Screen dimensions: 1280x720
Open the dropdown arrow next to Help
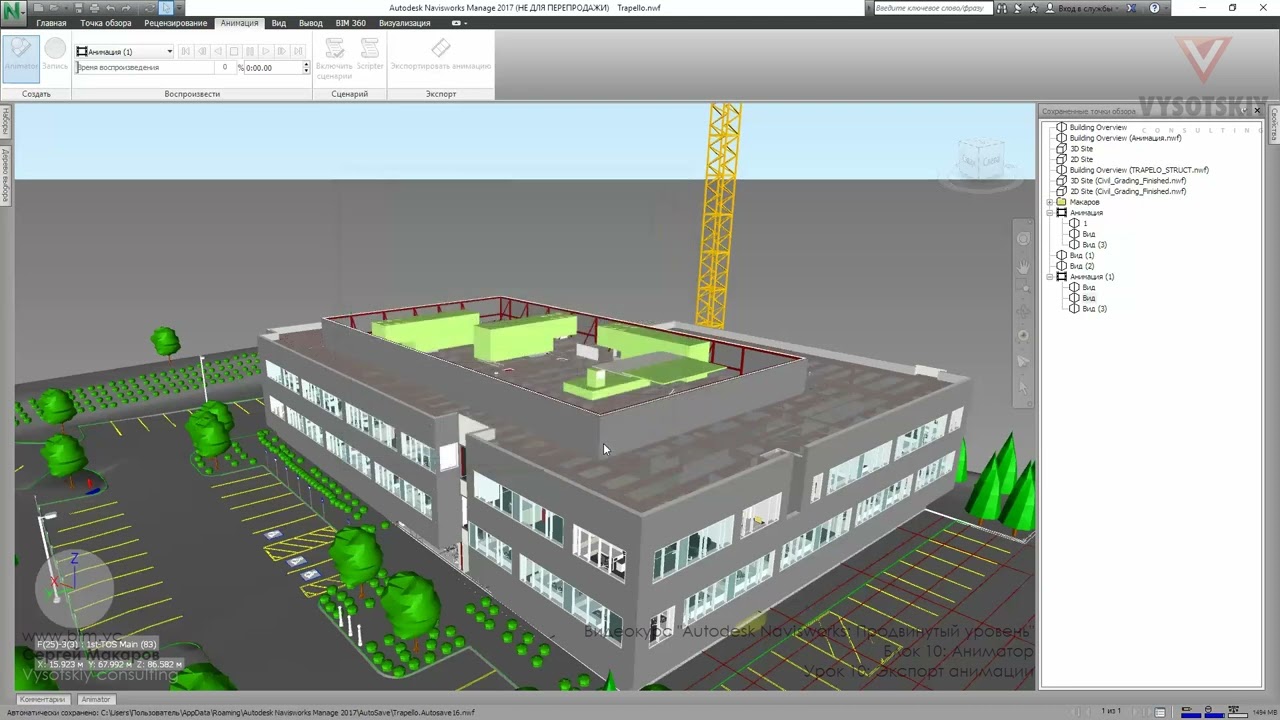pos(1168,8)
